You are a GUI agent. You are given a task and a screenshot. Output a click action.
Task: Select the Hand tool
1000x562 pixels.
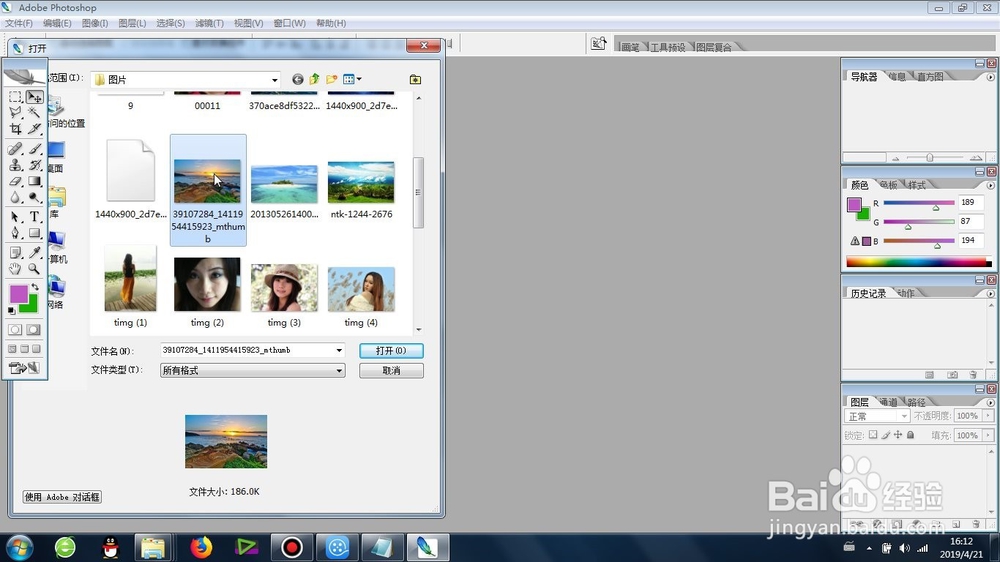[15, 269]
